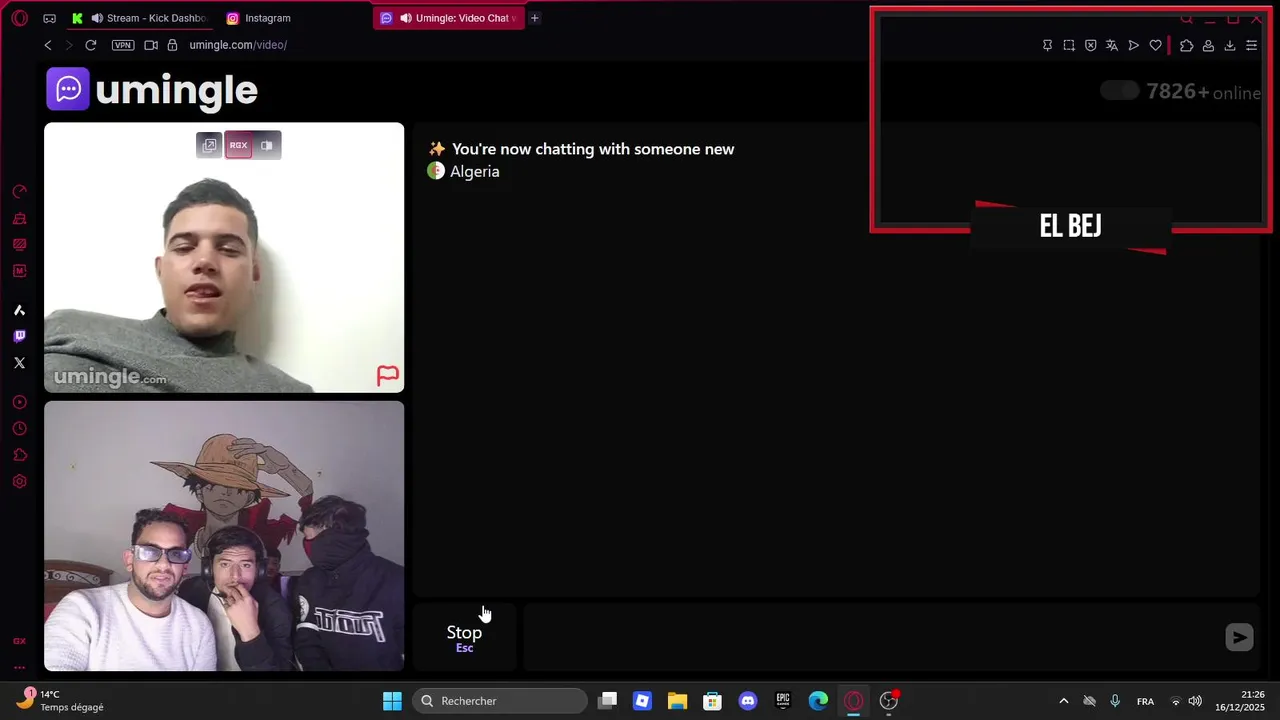1280x720 pixels.
Task: Show downloads with the download icon
Action: pyautogui.click(x=1230, y=45)
